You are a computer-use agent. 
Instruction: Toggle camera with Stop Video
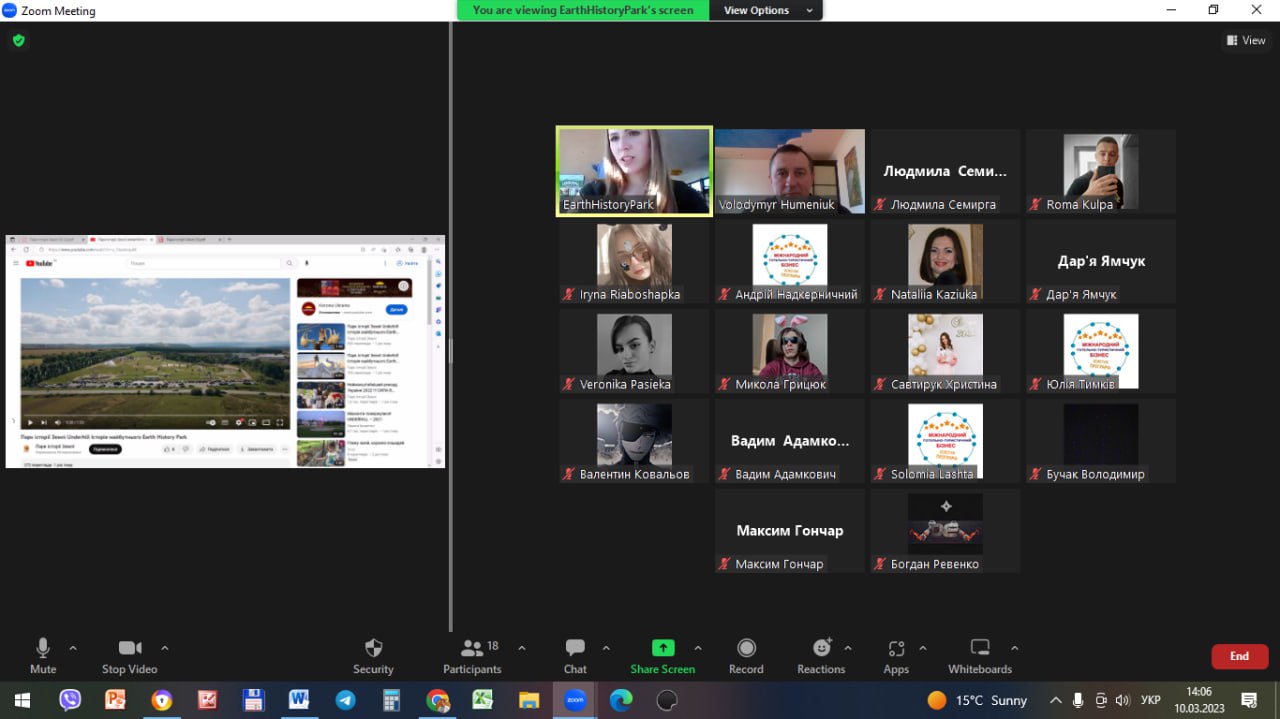[130, 656]
